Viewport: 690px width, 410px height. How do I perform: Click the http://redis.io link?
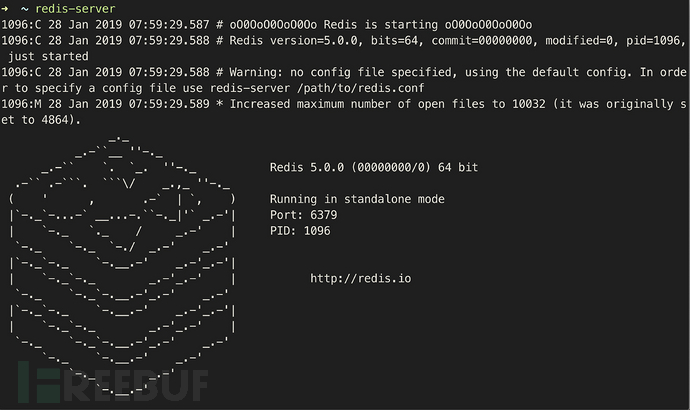tap(360, 278)
